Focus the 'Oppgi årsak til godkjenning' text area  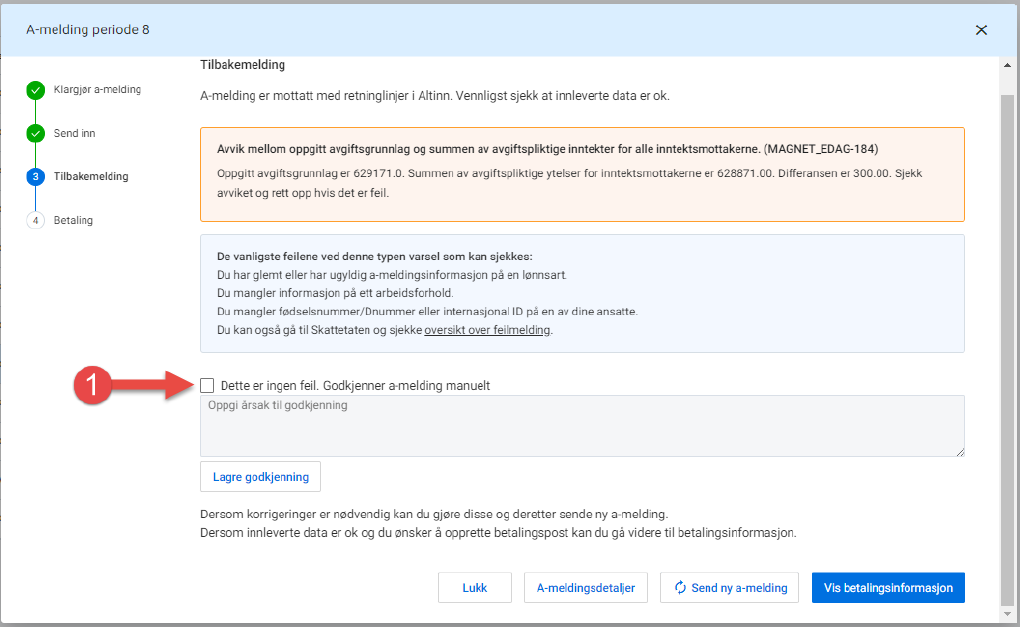tap(582, 426)
